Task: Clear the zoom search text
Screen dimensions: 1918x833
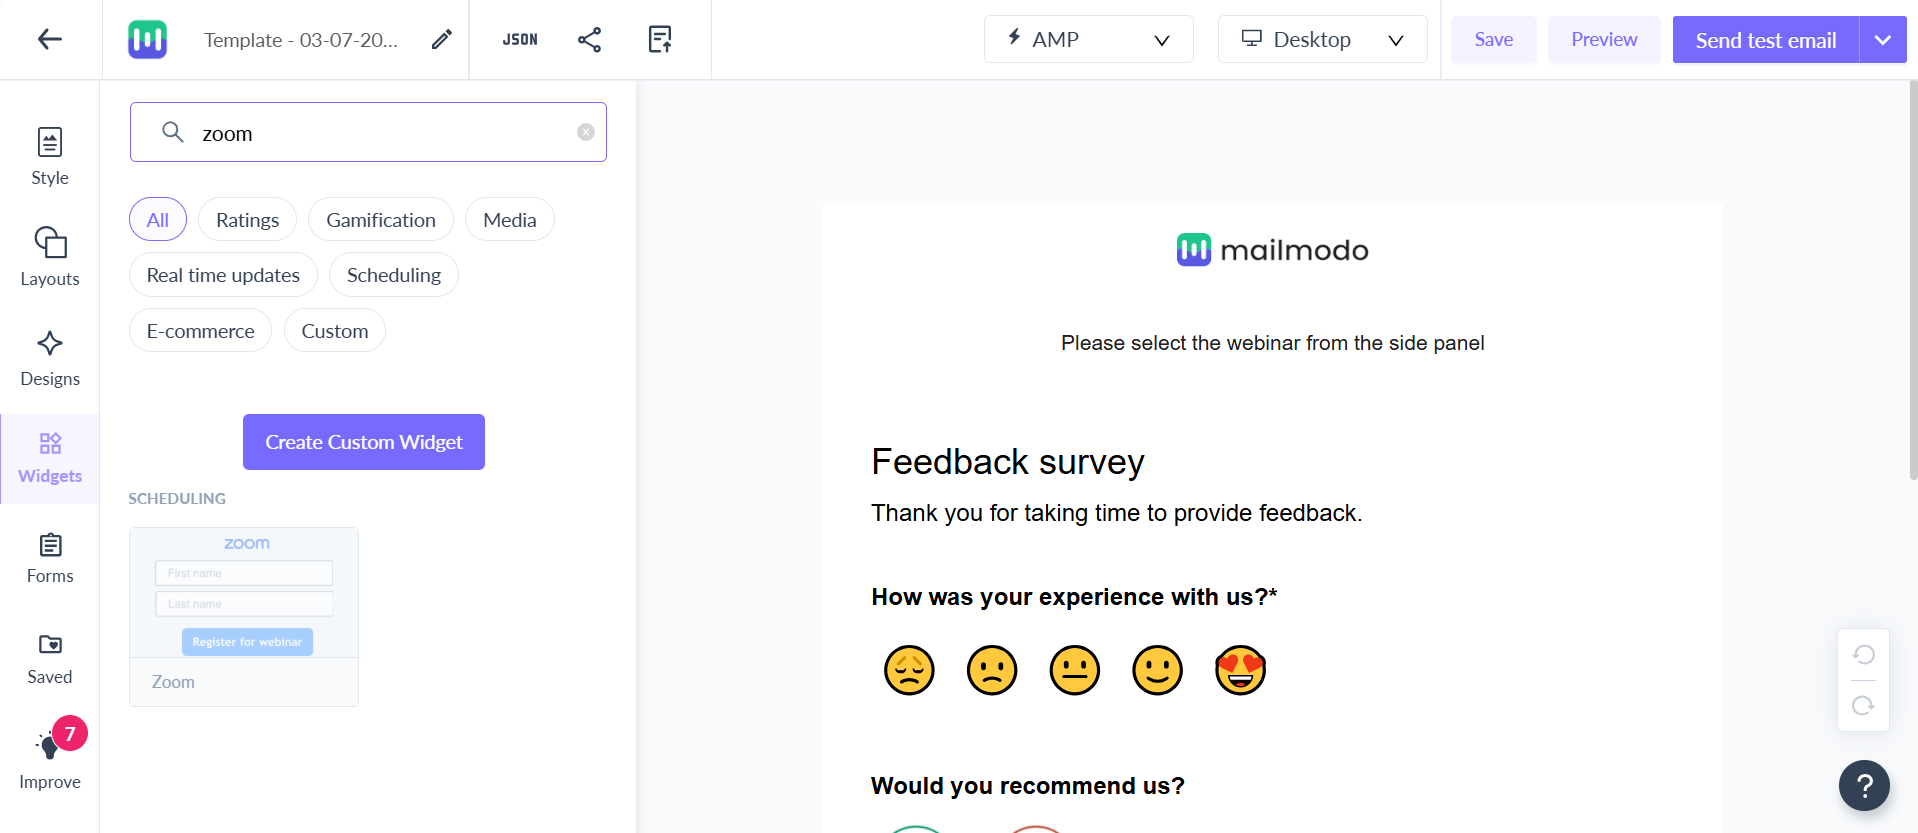Action: tap(586, 132)
